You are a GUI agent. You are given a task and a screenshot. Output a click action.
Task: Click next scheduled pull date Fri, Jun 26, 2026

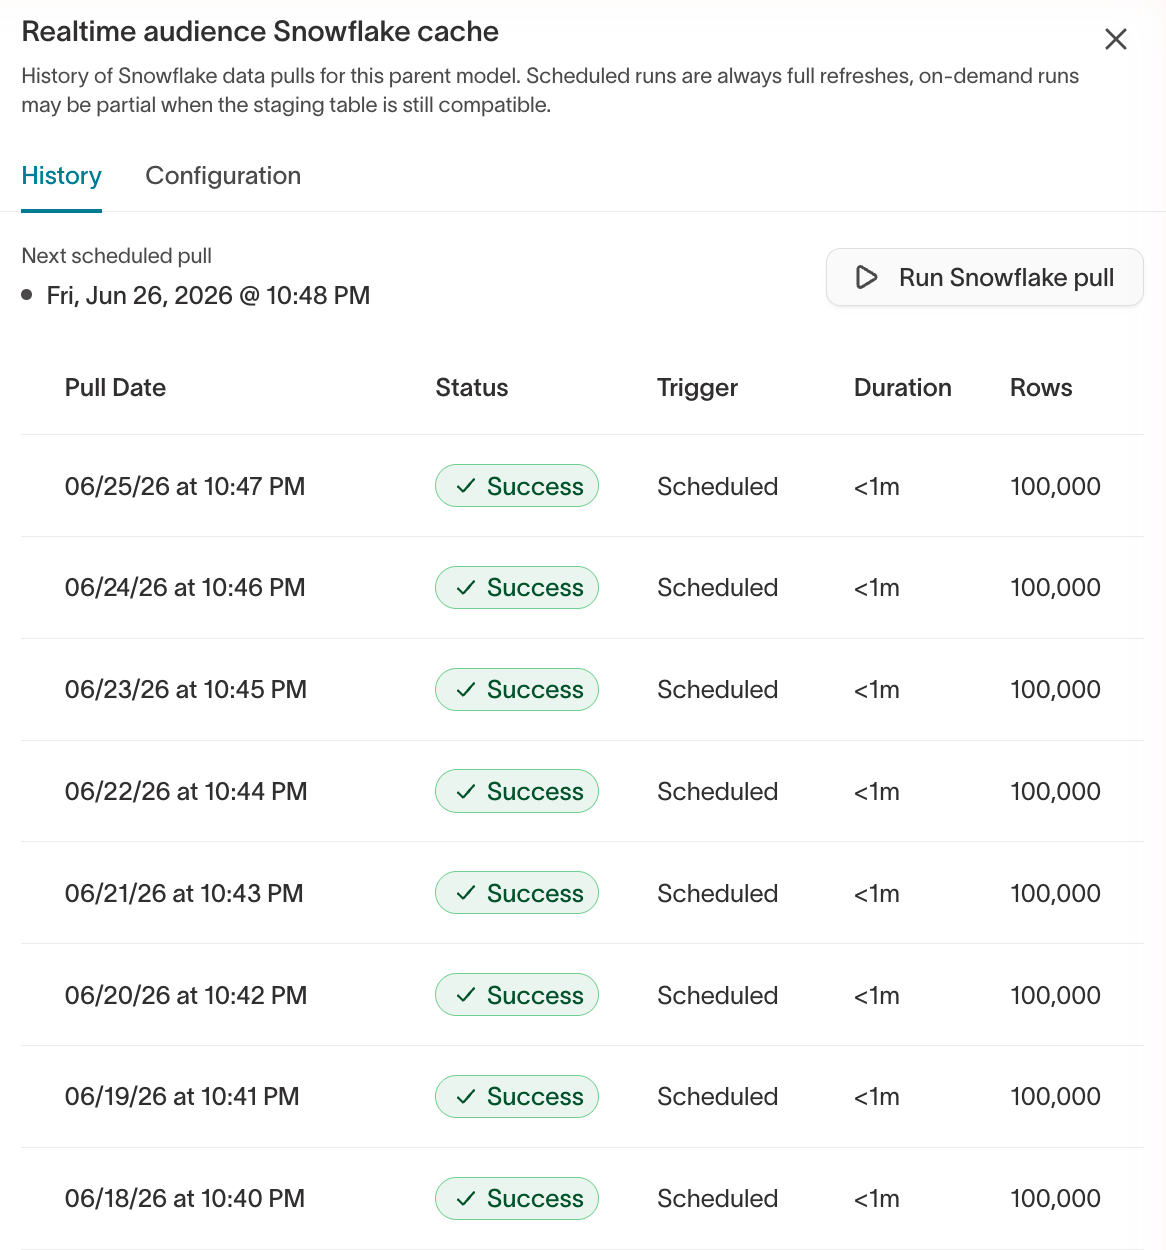[208, 296]
